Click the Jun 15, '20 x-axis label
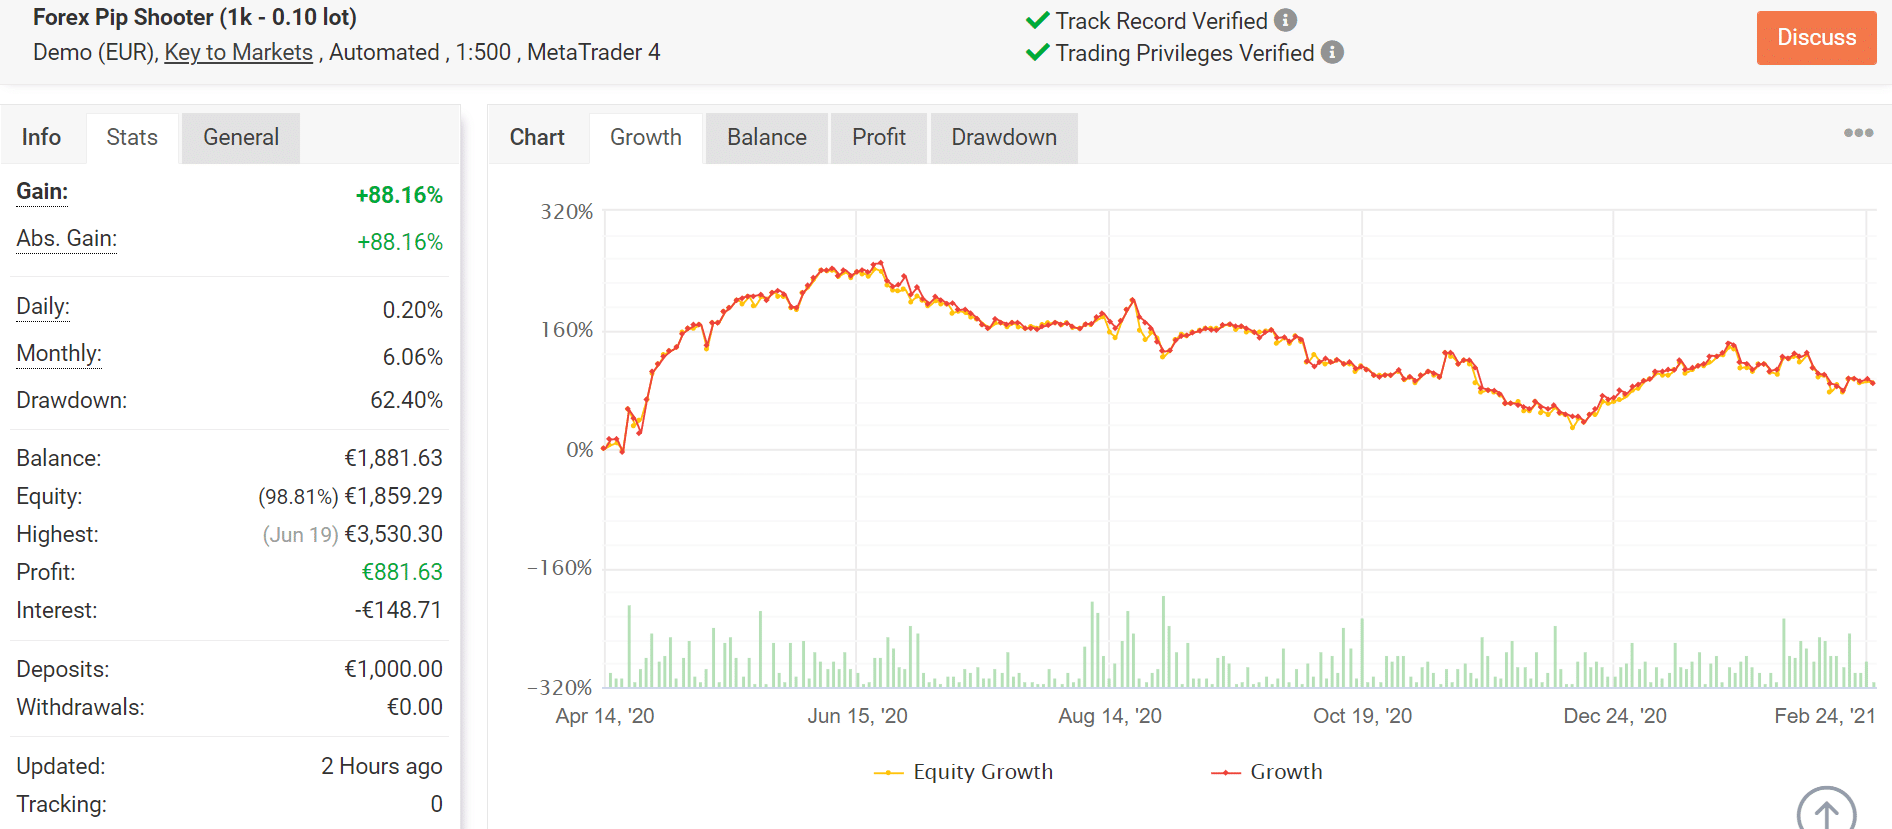This screenshot has width=1892, height=829. coord(857,716)
